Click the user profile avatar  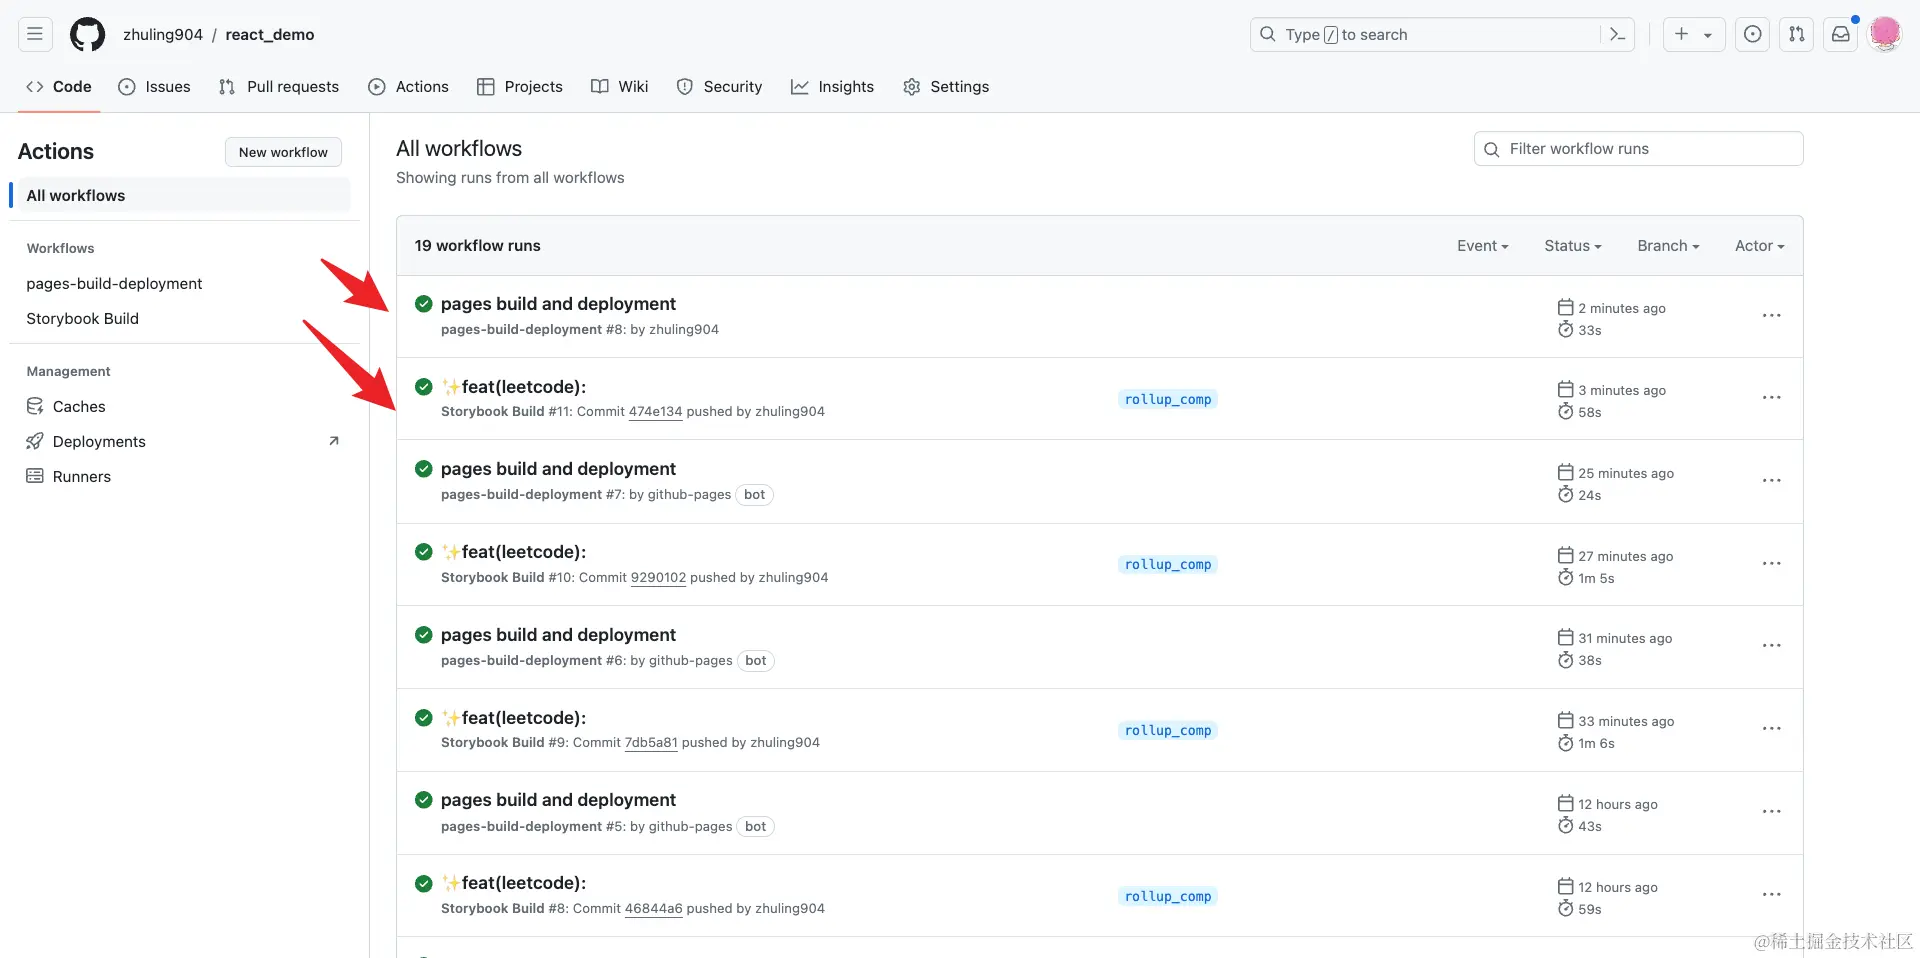(x=1884, y=33)
